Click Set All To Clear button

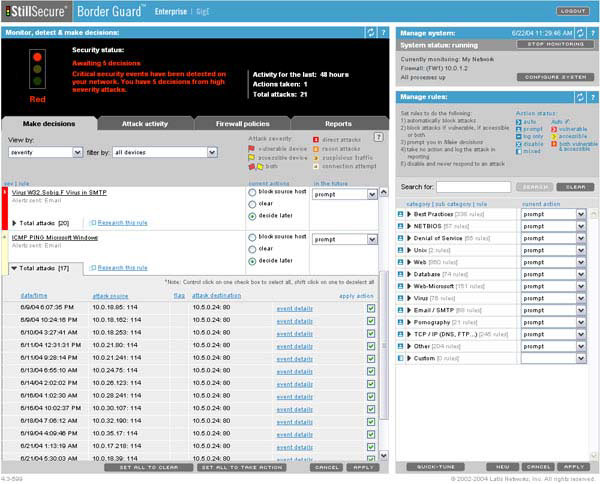click(x=148, y=468)
